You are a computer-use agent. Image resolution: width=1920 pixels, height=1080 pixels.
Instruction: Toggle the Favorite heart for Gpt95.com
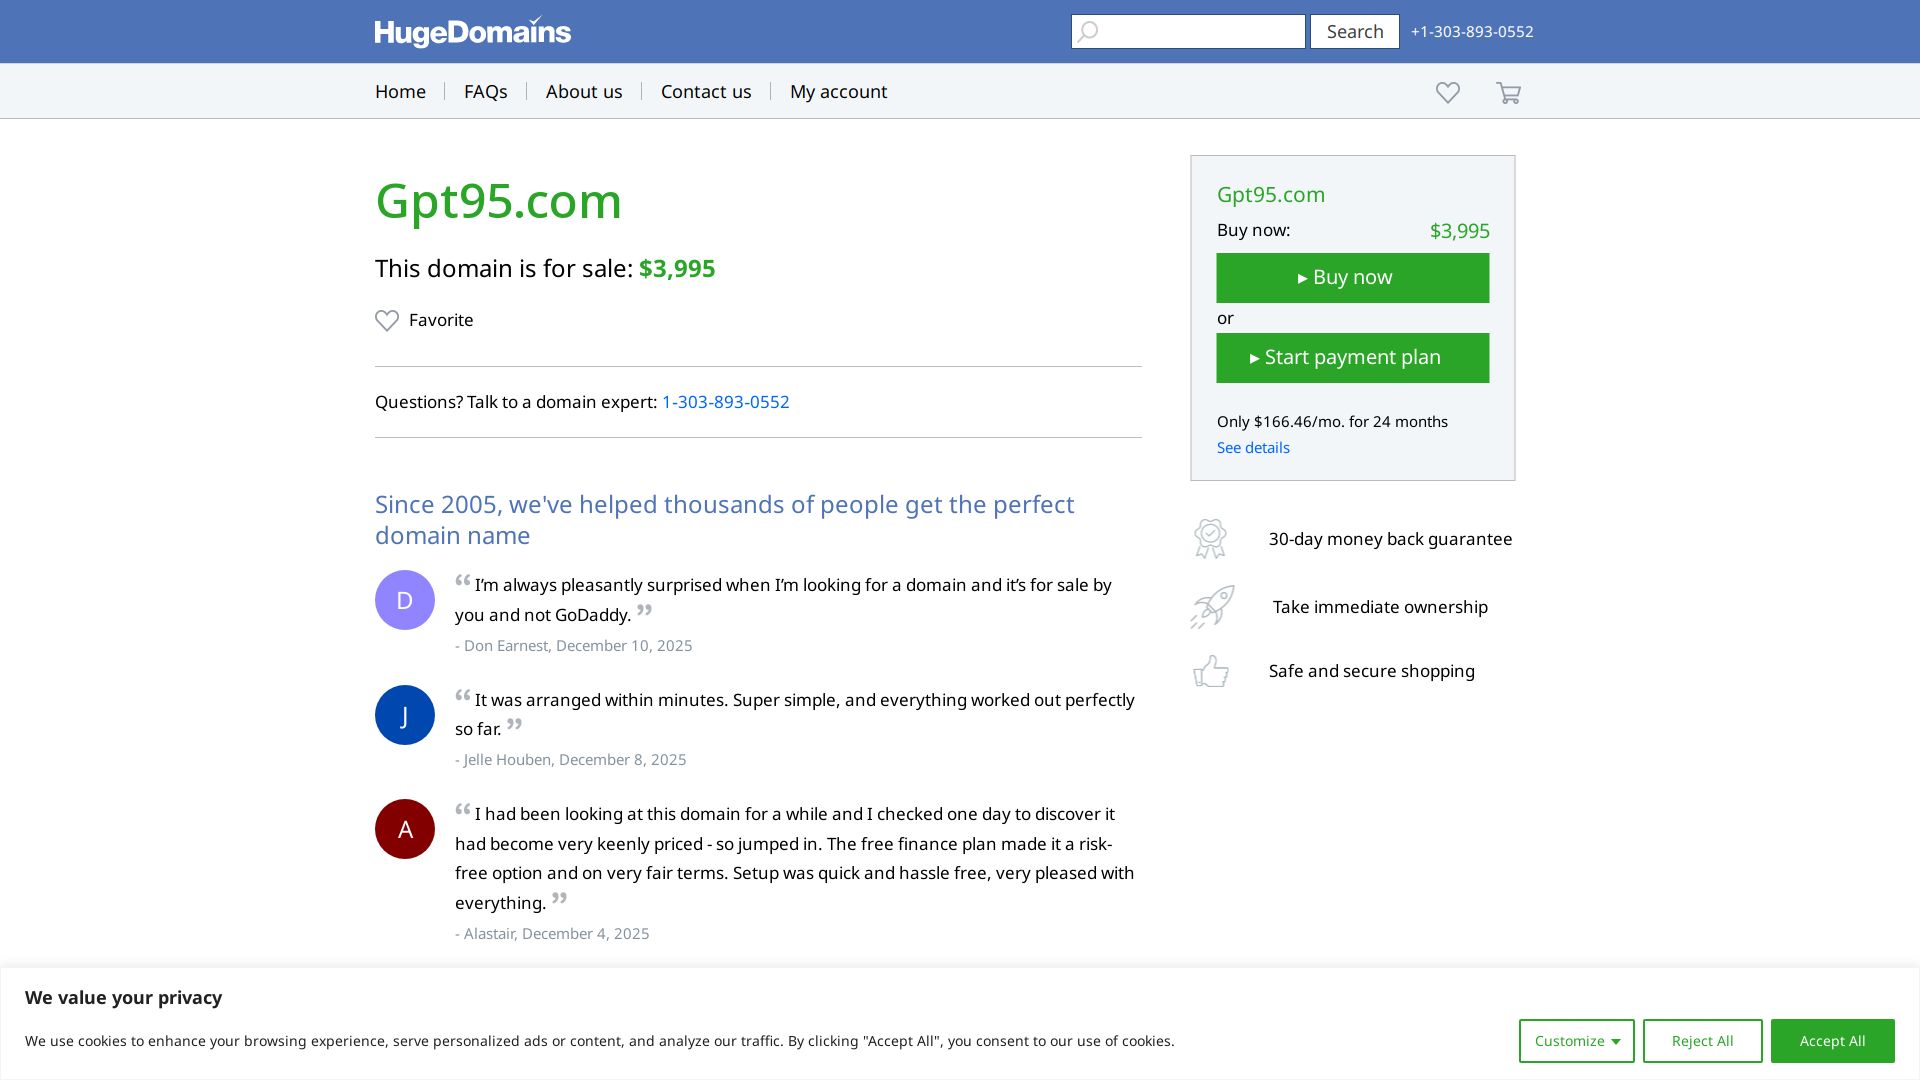point(387,320)
